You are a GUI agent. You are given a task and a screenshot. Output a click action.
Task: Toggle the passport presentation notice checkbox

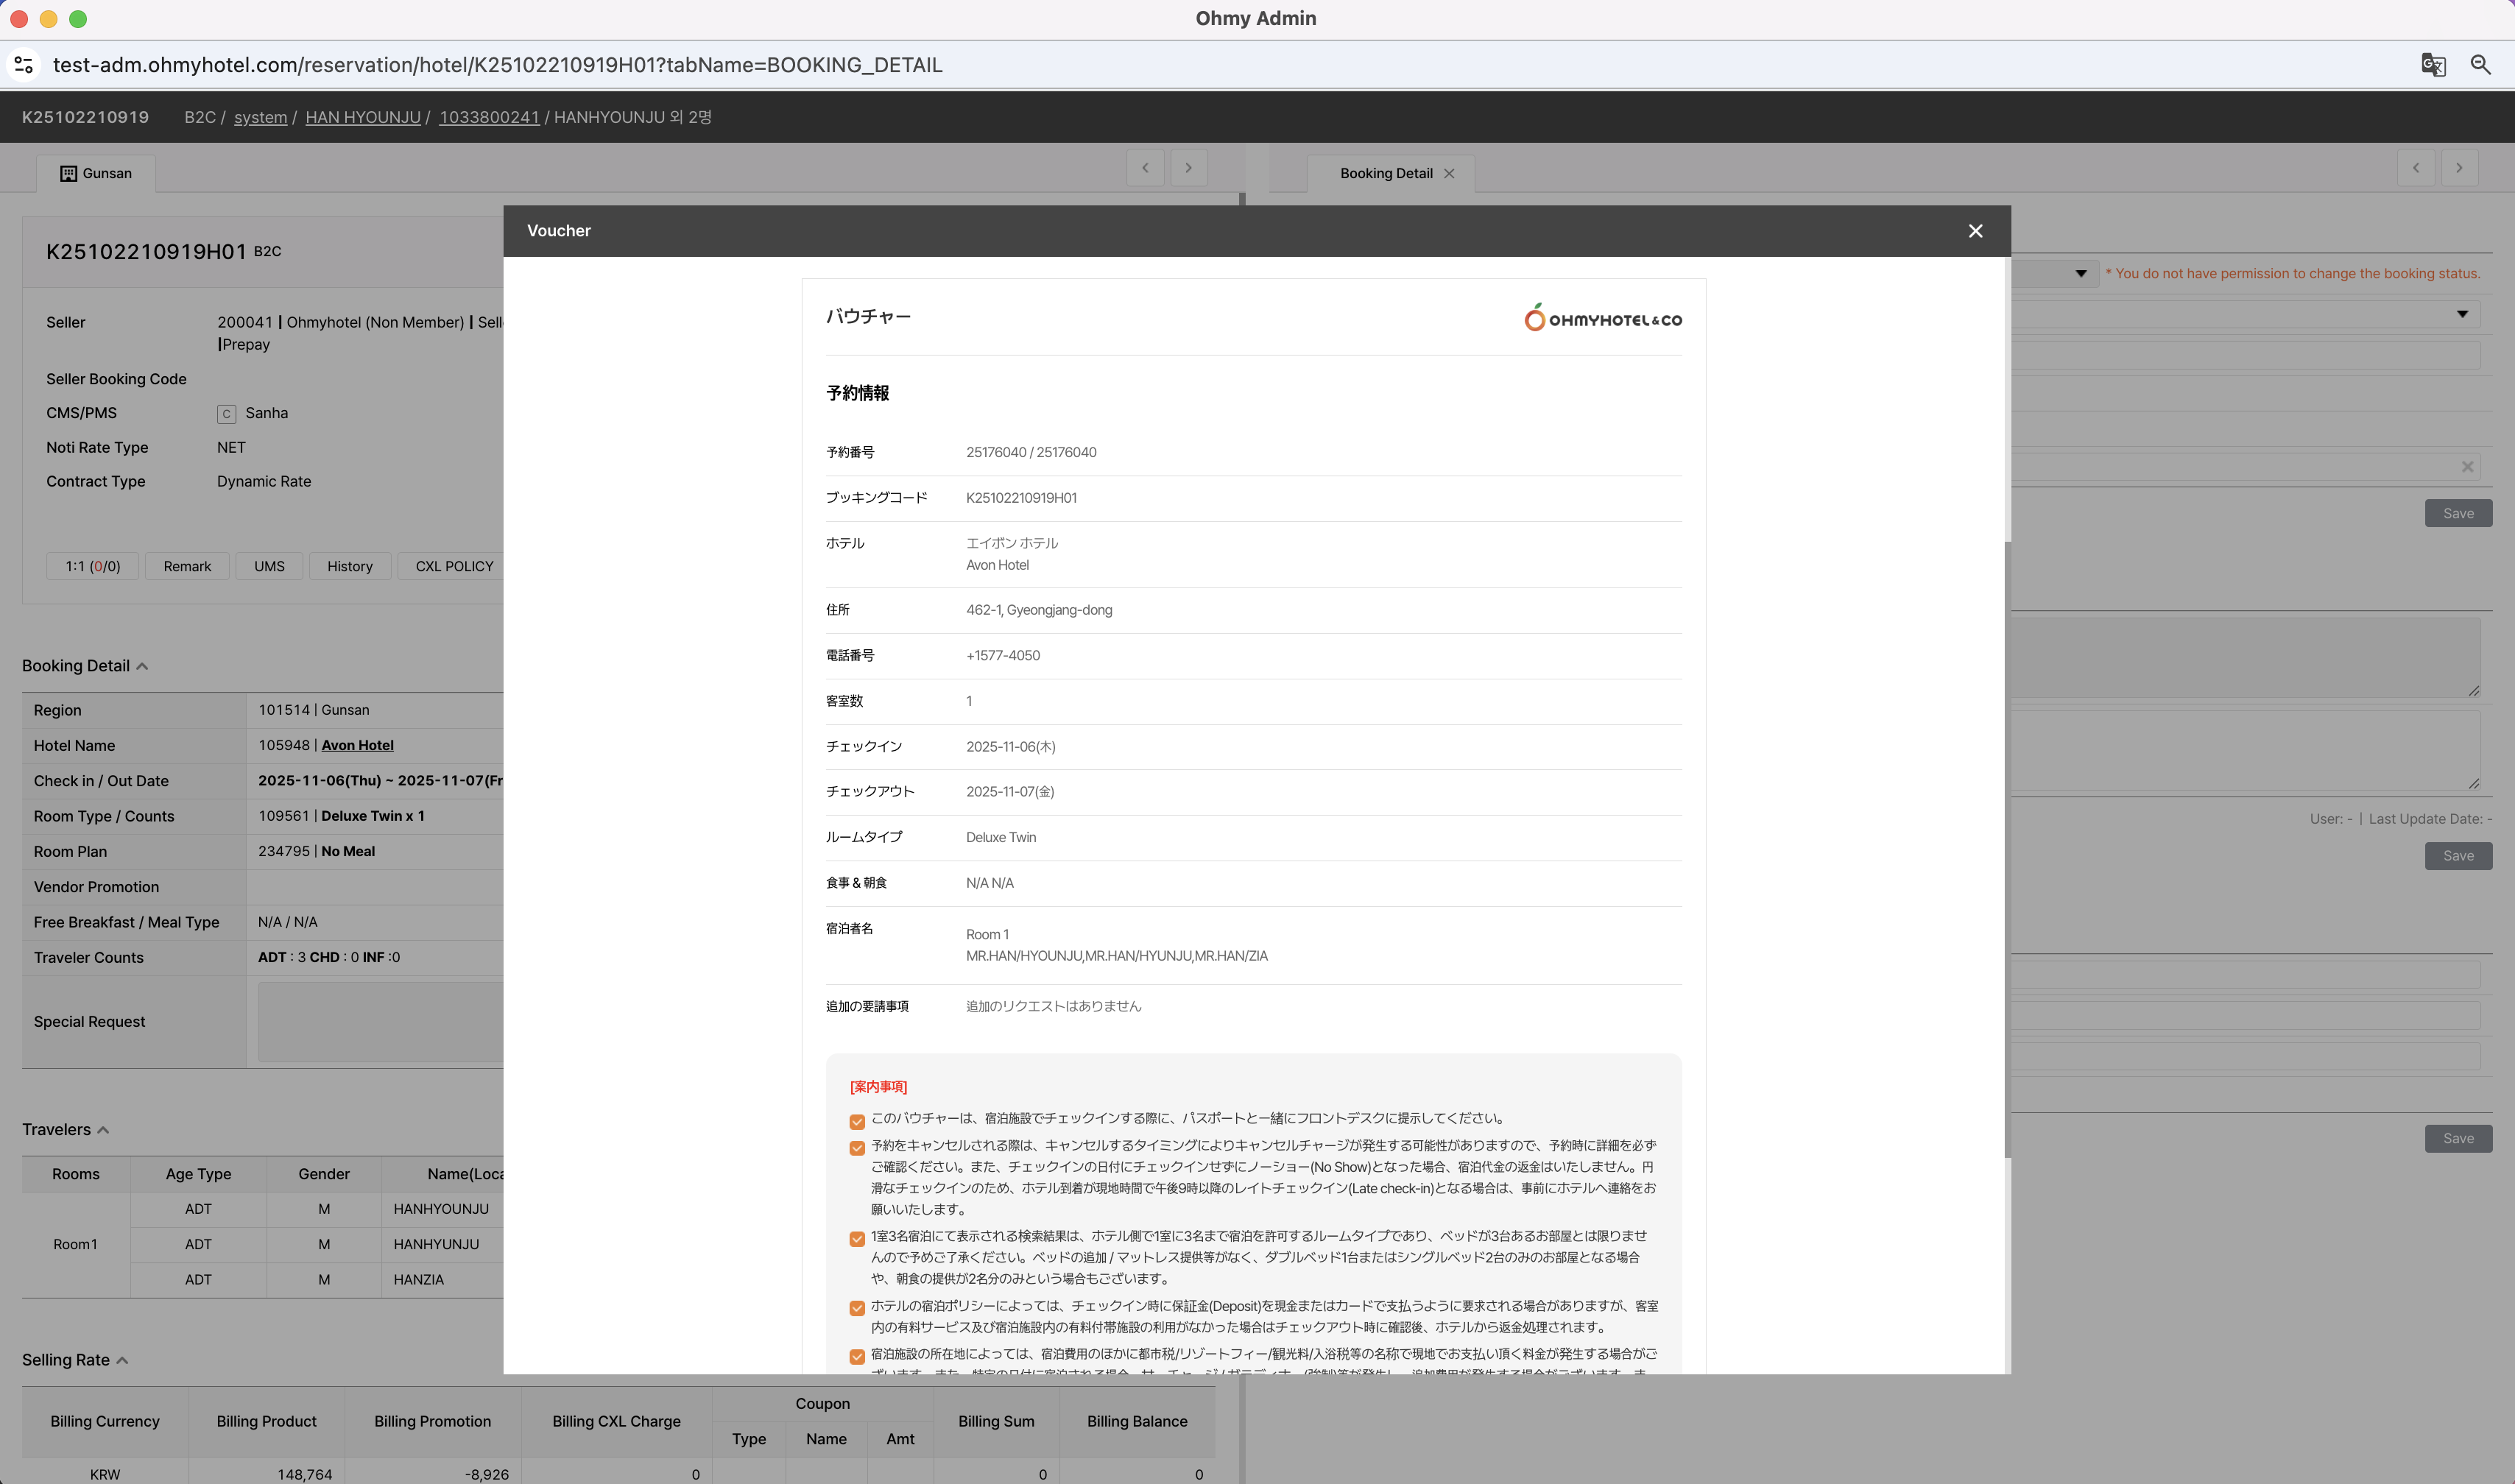[x=857, y=1121]
